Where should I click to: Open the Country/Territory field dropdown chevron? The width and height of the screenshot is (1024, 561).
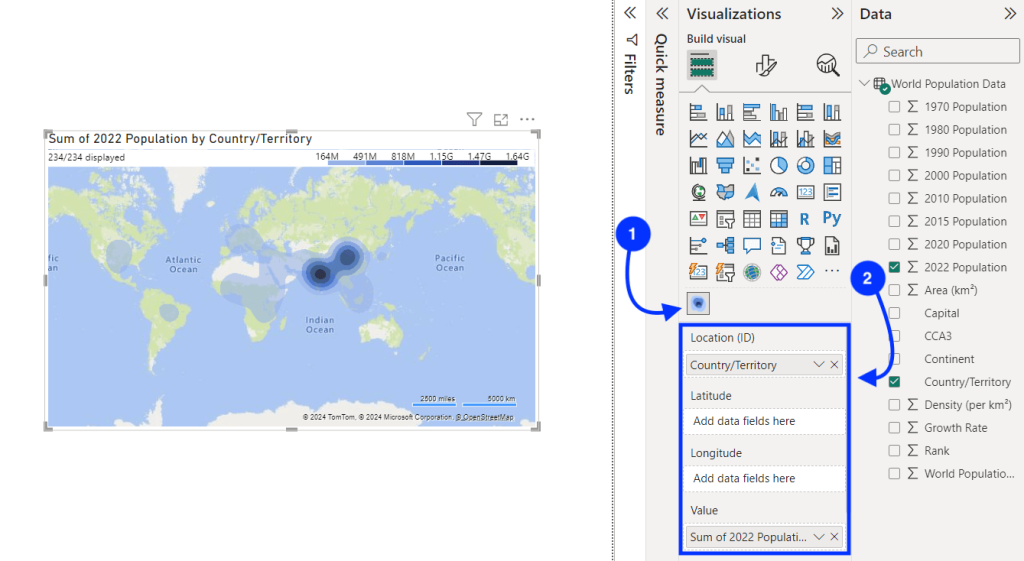tap(818, 364)
